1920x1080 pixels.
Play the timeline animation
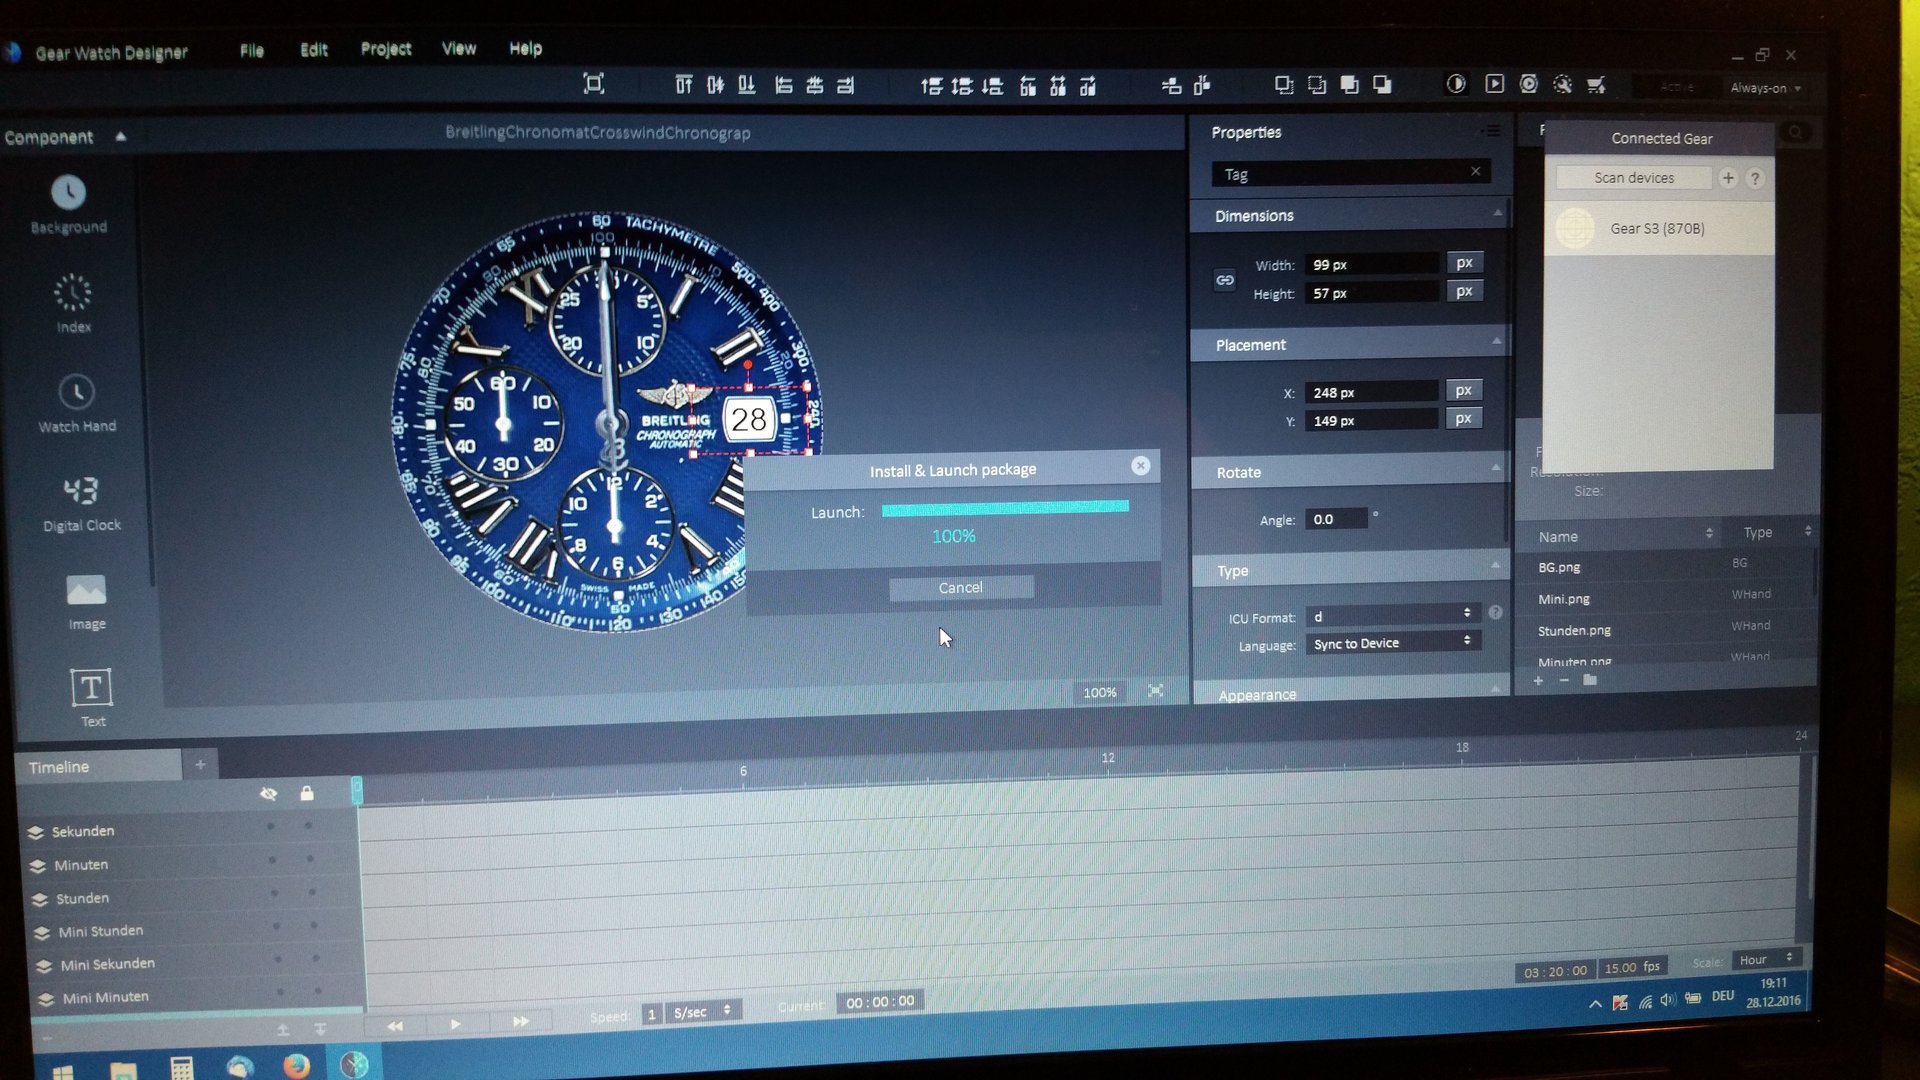[455, 1024]
